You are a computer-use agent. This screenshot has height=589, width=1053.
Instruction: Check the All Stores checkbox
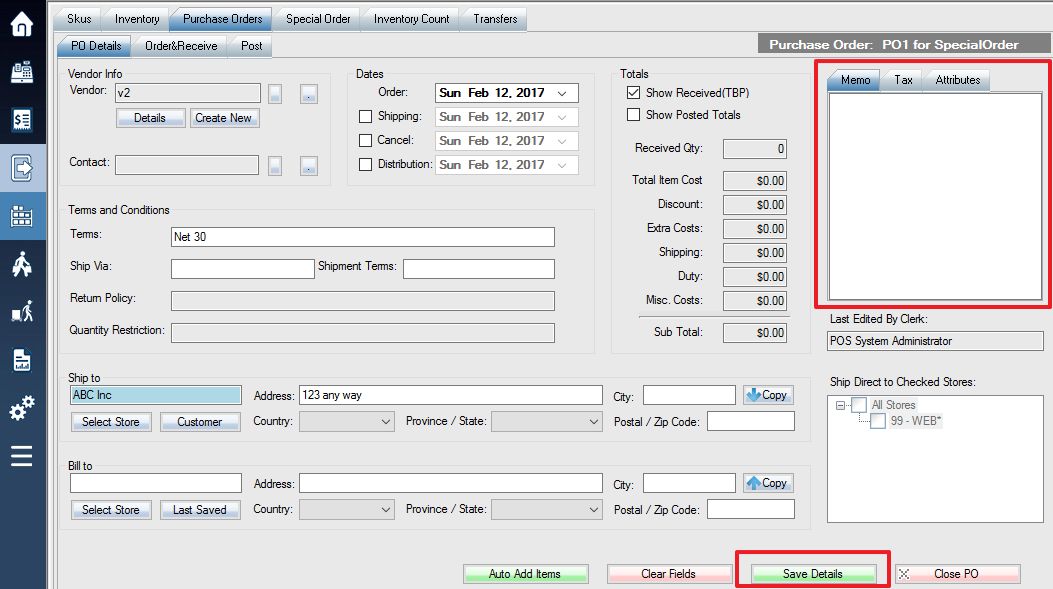pyautogui.click(x=859, y=405)
